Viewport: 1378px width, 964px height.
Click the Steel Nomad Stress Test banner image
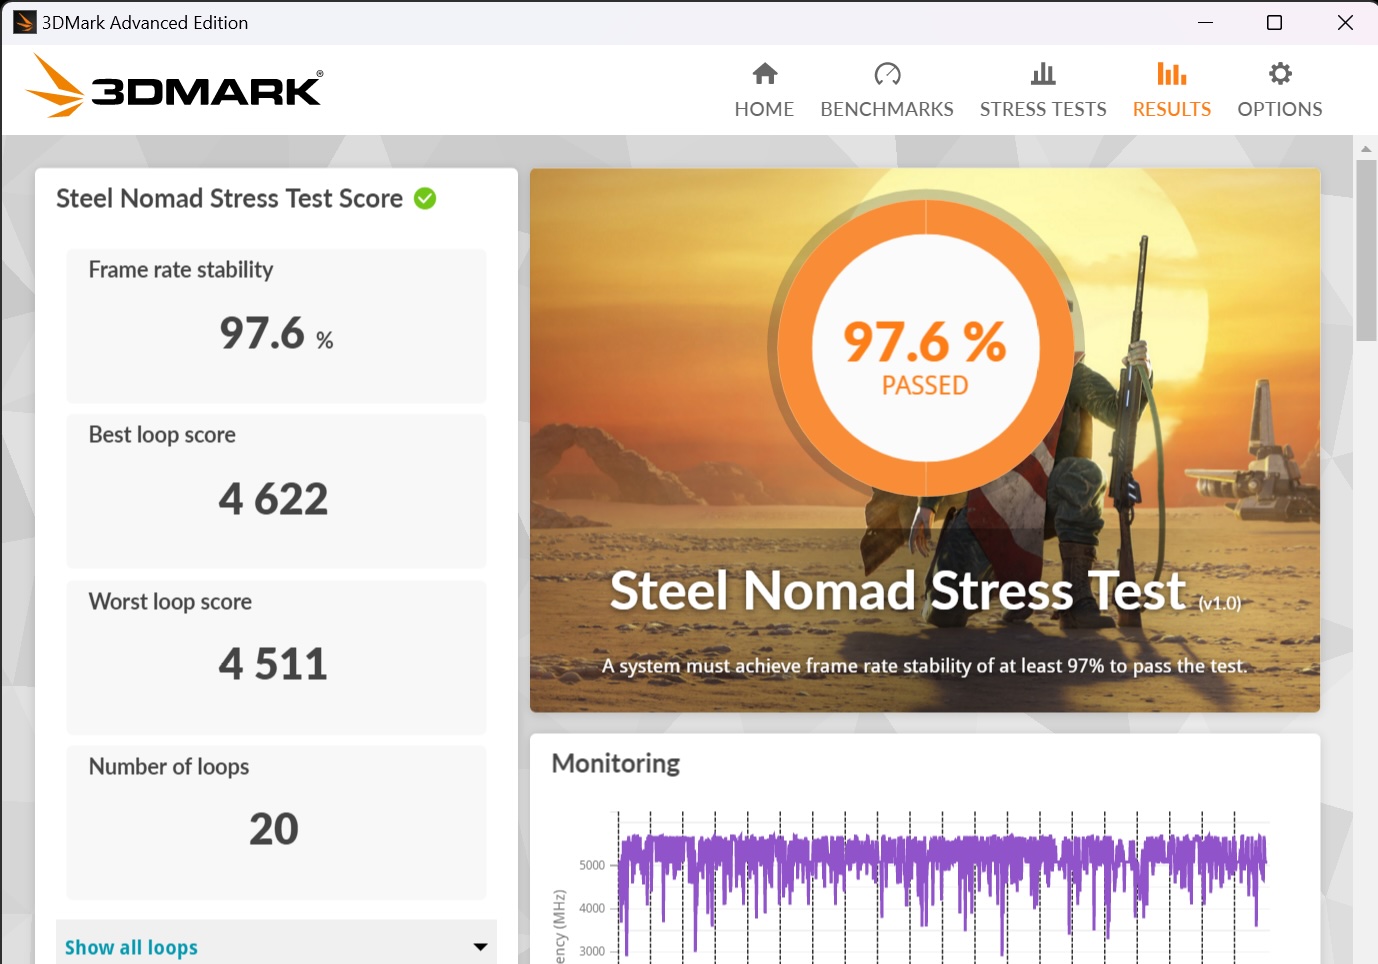click(925, 440)
